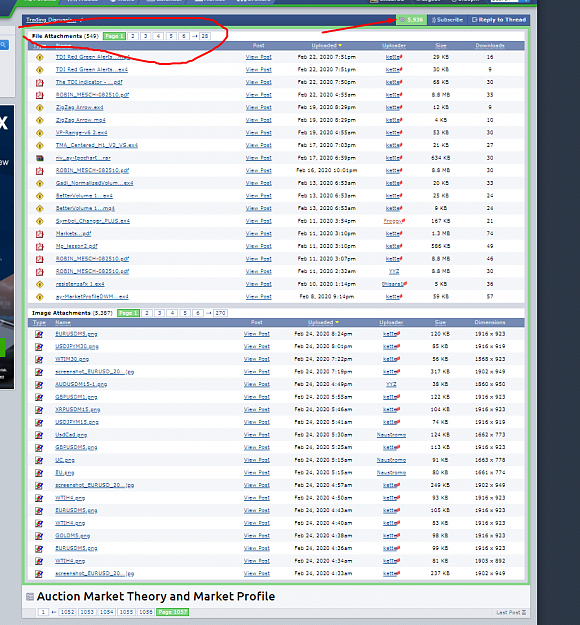Click the RAR archive icon in file list
The image size is (580, 625).
coord(39,158)
